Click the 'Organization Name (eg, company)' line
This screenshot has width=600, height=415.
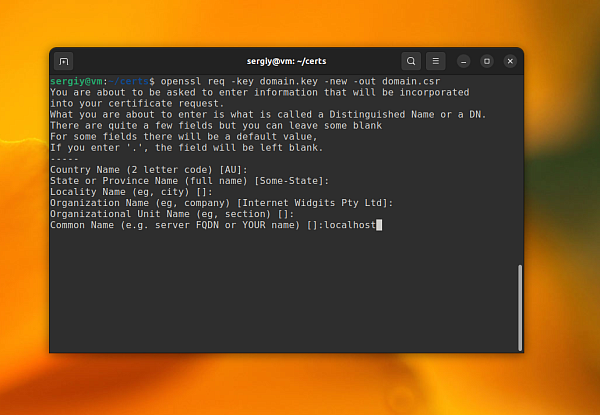tap(222, 203)
